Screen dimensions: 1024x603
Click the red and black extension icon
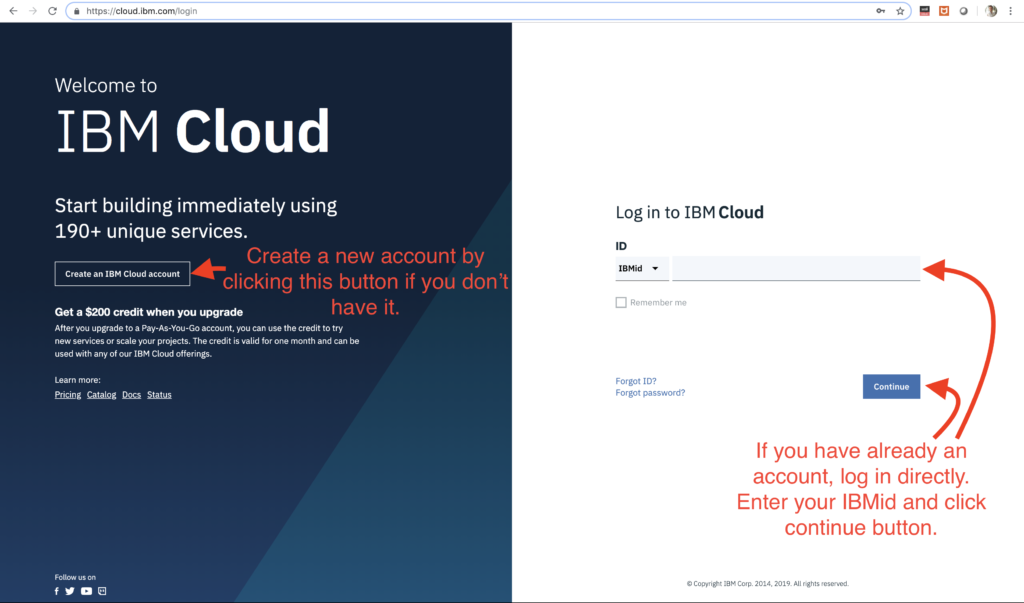924,11
